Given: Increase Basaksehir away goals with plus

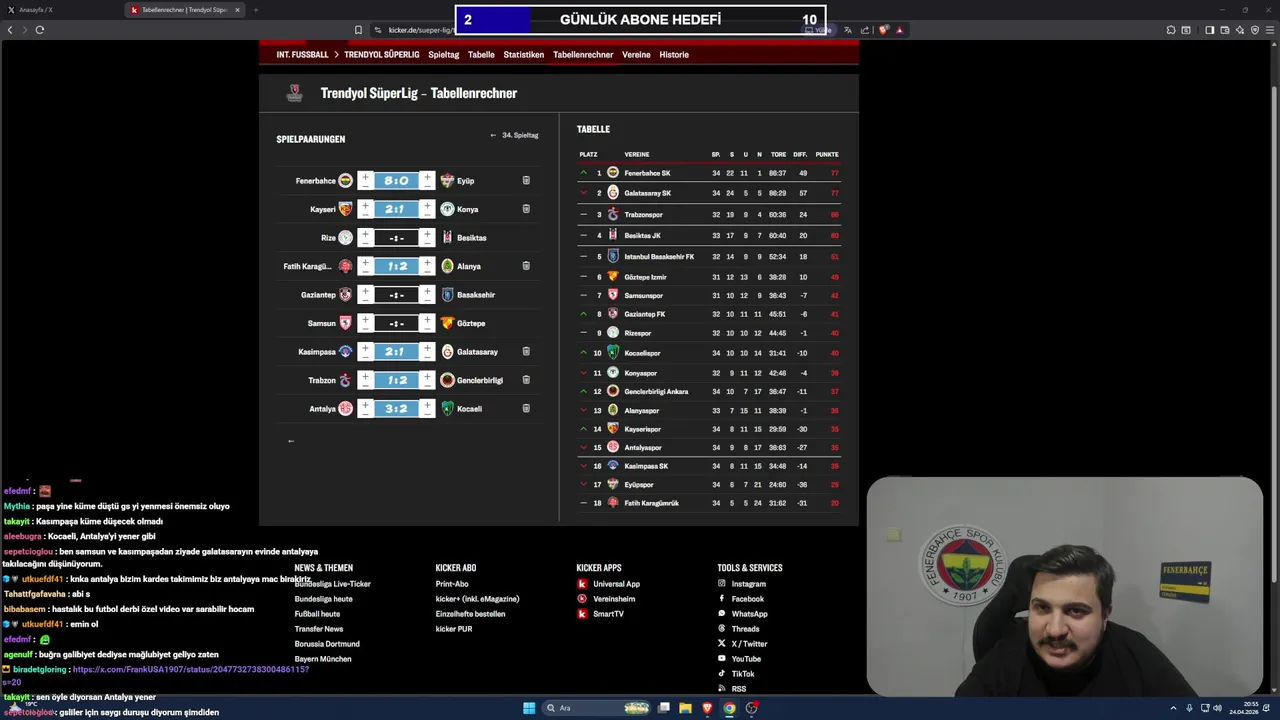Looking at the screenshot, I should 427,292.
